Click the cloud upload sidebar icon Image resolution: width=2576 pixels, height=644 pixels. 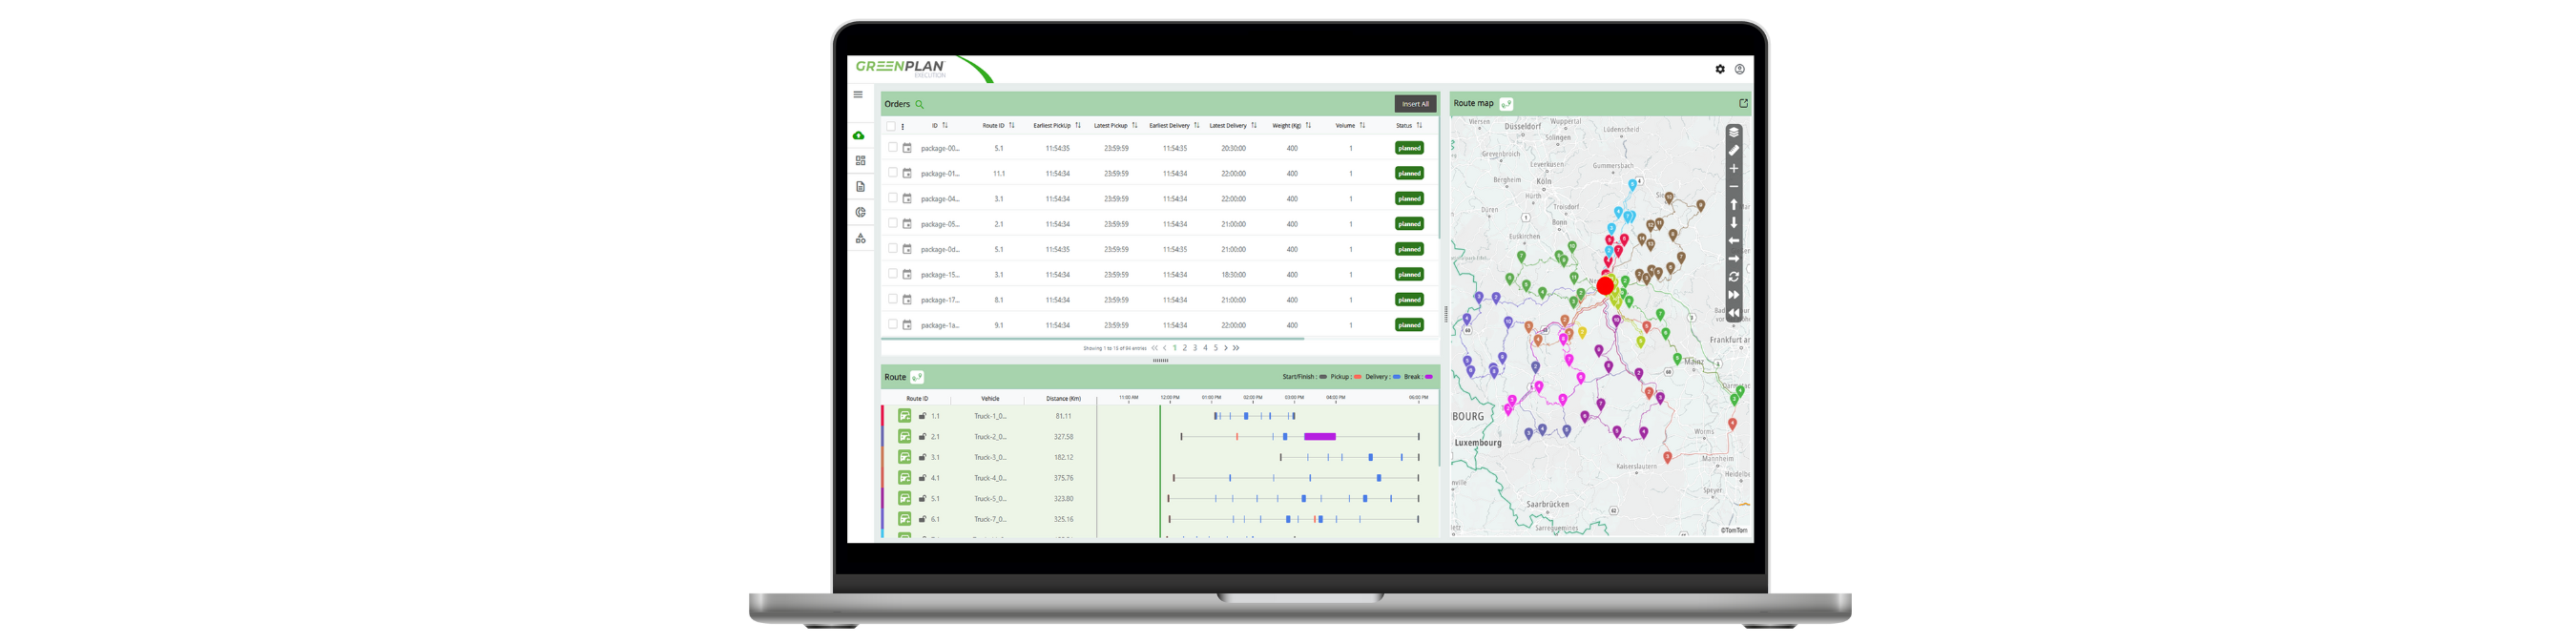pos(859,135)
